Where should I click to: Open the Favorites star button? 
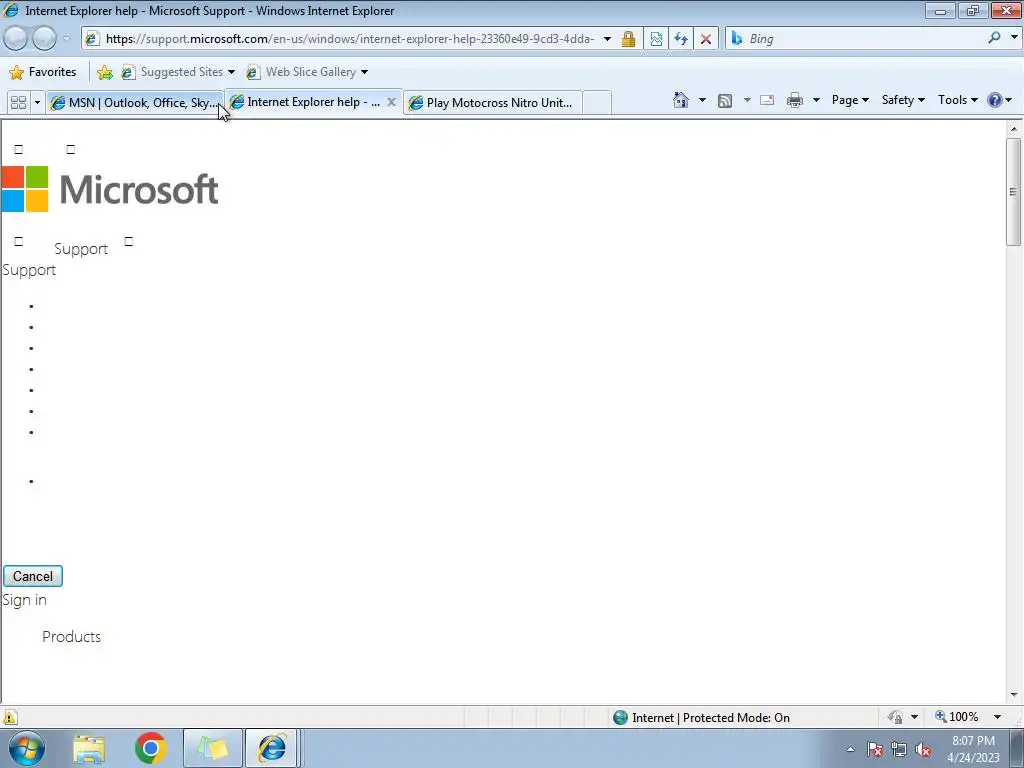point(42,72)
